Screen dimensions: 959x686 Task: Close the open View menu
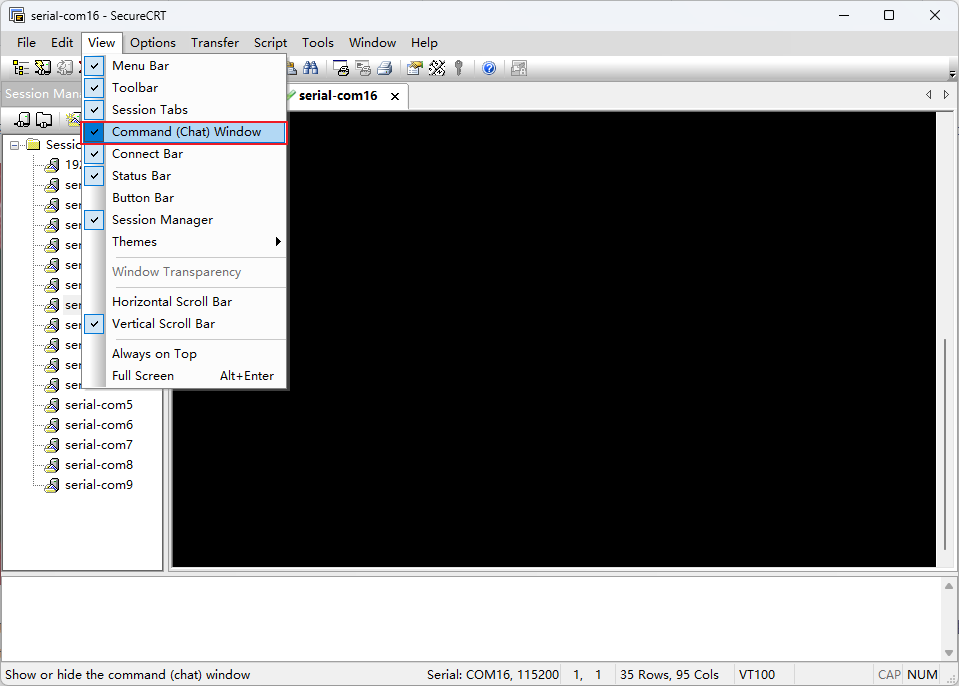[102, 43]
